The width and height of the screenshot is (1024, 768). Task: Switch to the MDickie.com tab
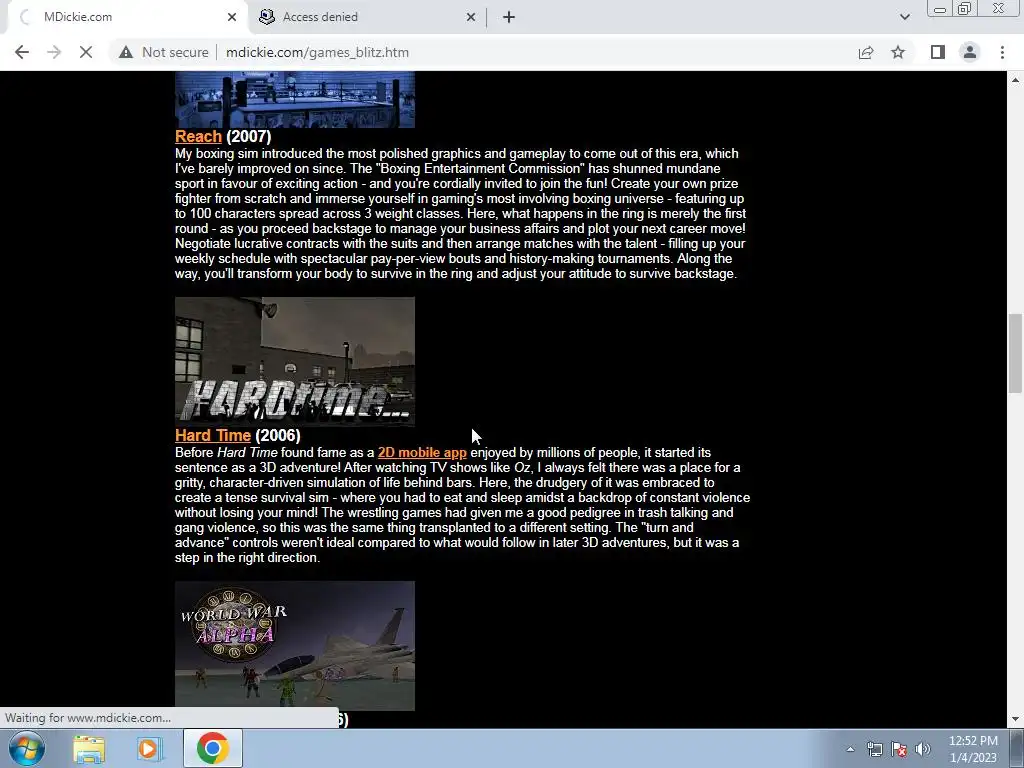click(124, 17)
